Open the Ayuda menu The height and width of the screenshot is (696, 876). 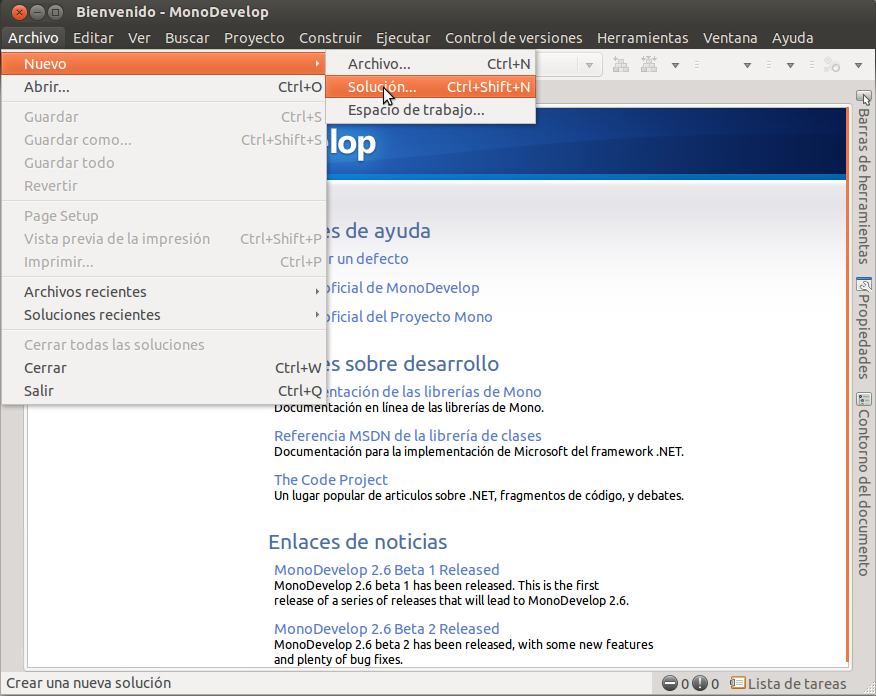pyautogui.click(x=792, y=38)
